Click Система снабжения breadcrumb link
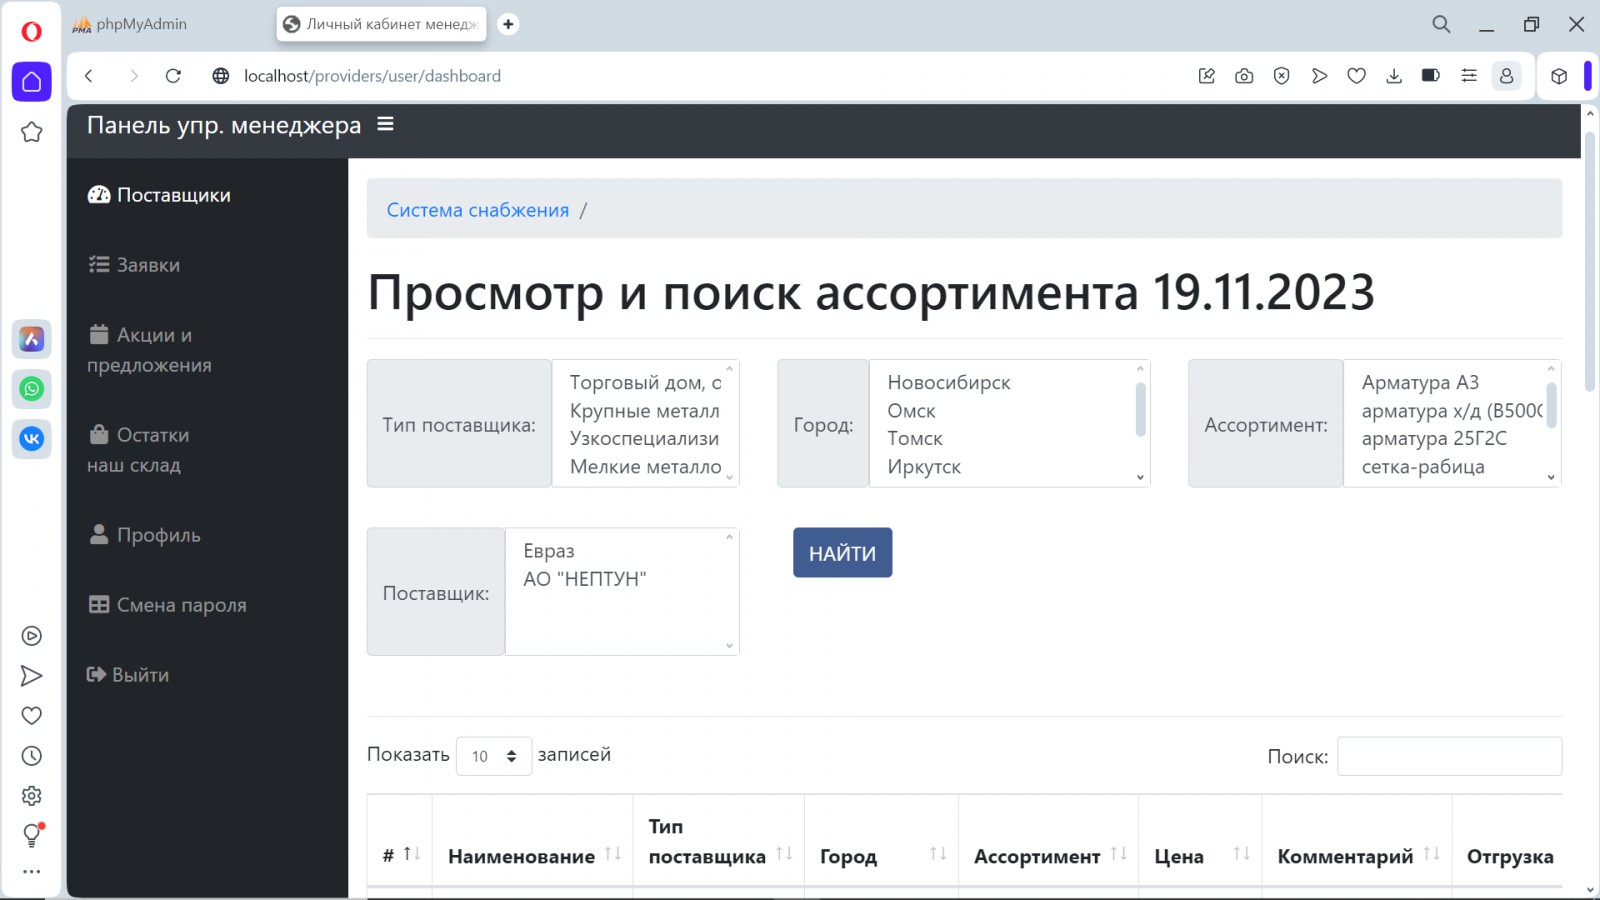The height and width of the screenshot is (900, 1600). coord(478,210)
